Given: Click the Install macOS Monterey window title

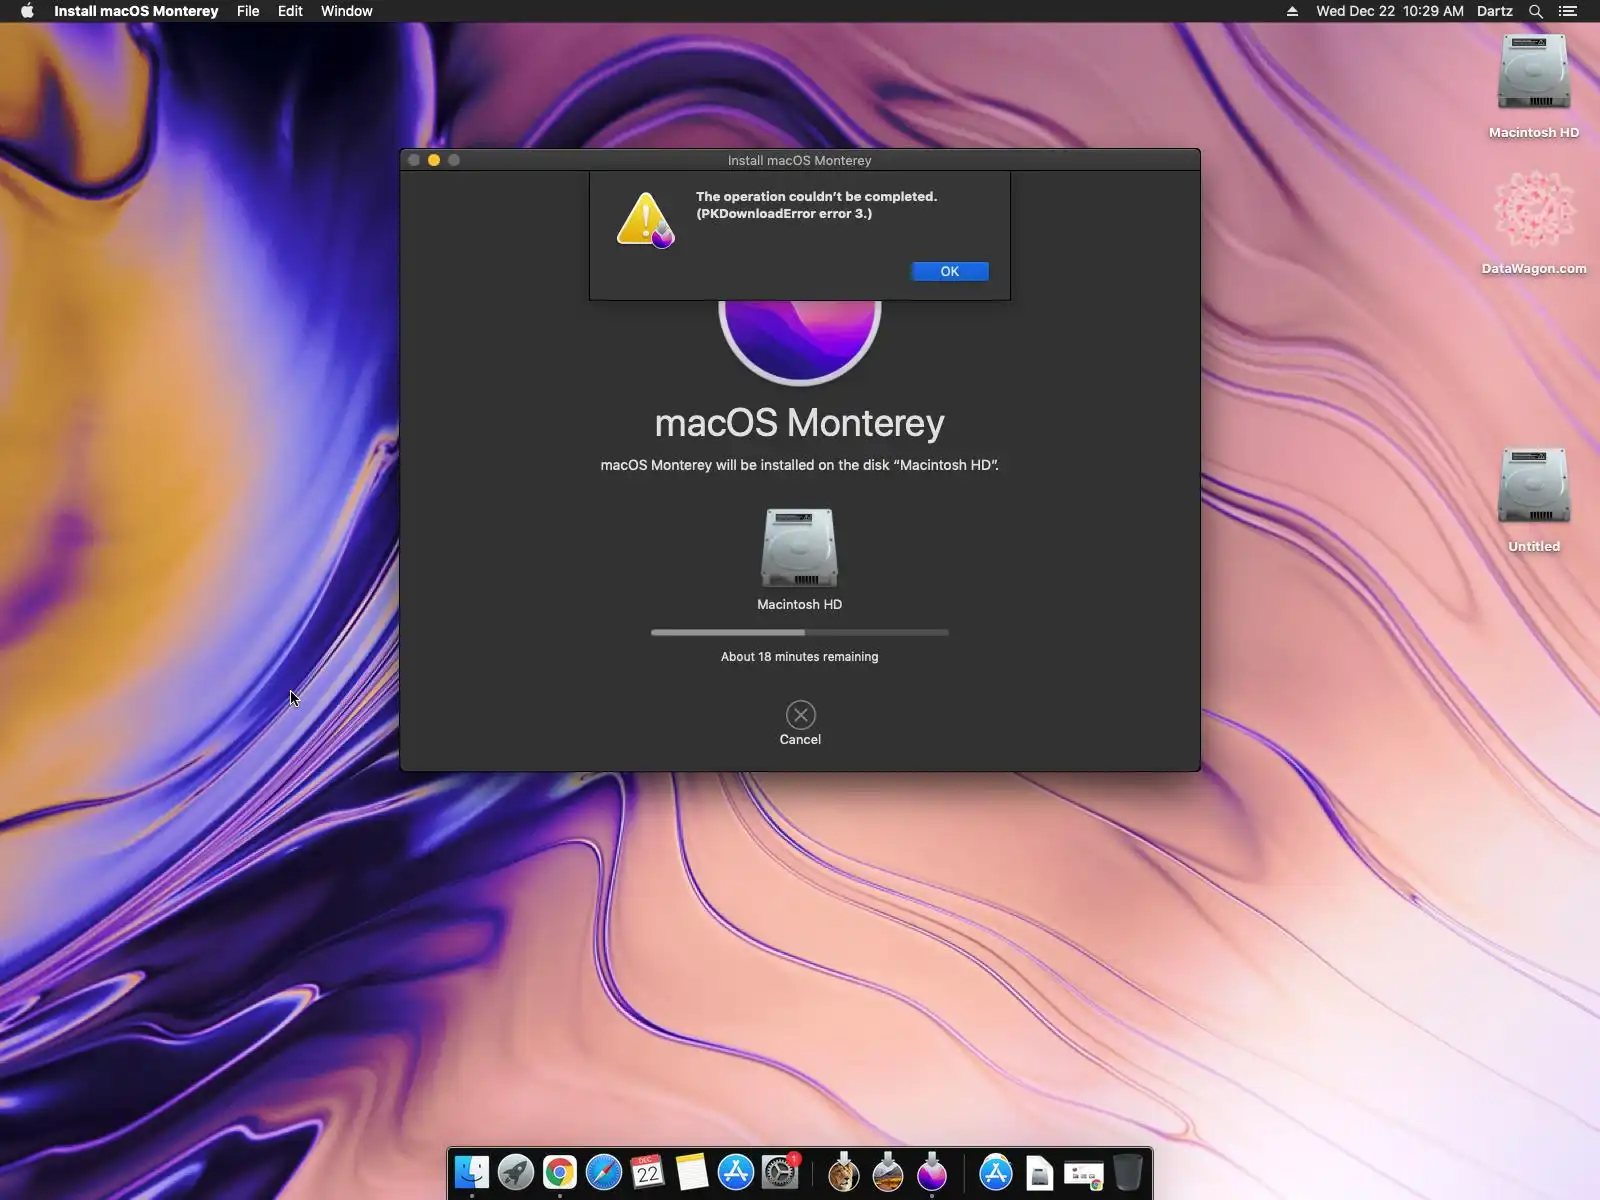Looking at the screenshot, I should click(x=800, y=160).
